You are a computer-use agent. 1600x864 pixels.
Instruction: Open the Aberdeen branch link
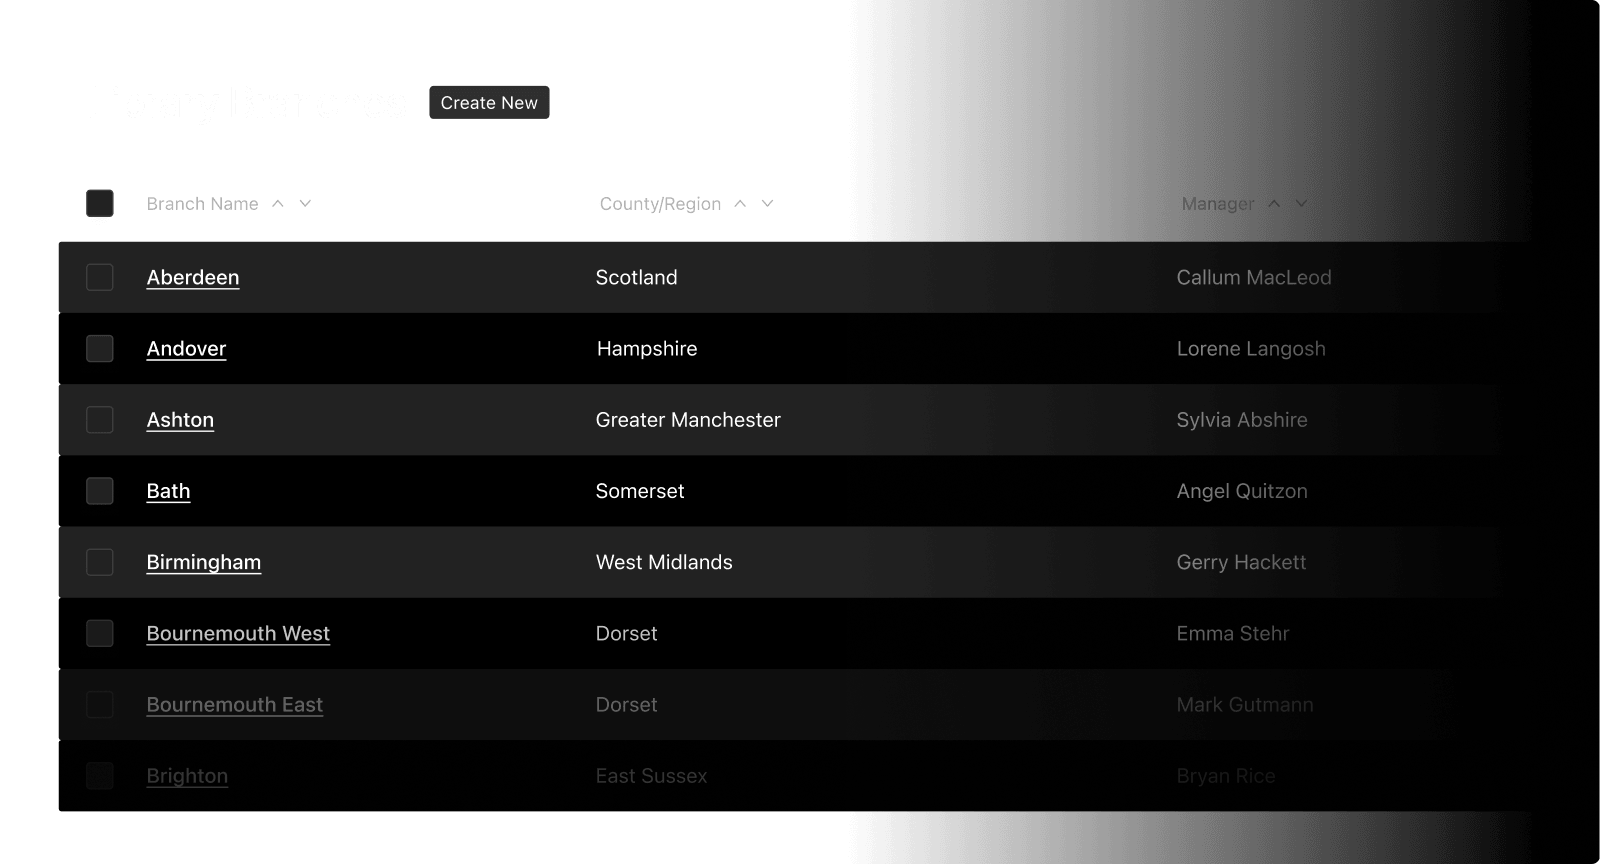(x=193, y=278)
